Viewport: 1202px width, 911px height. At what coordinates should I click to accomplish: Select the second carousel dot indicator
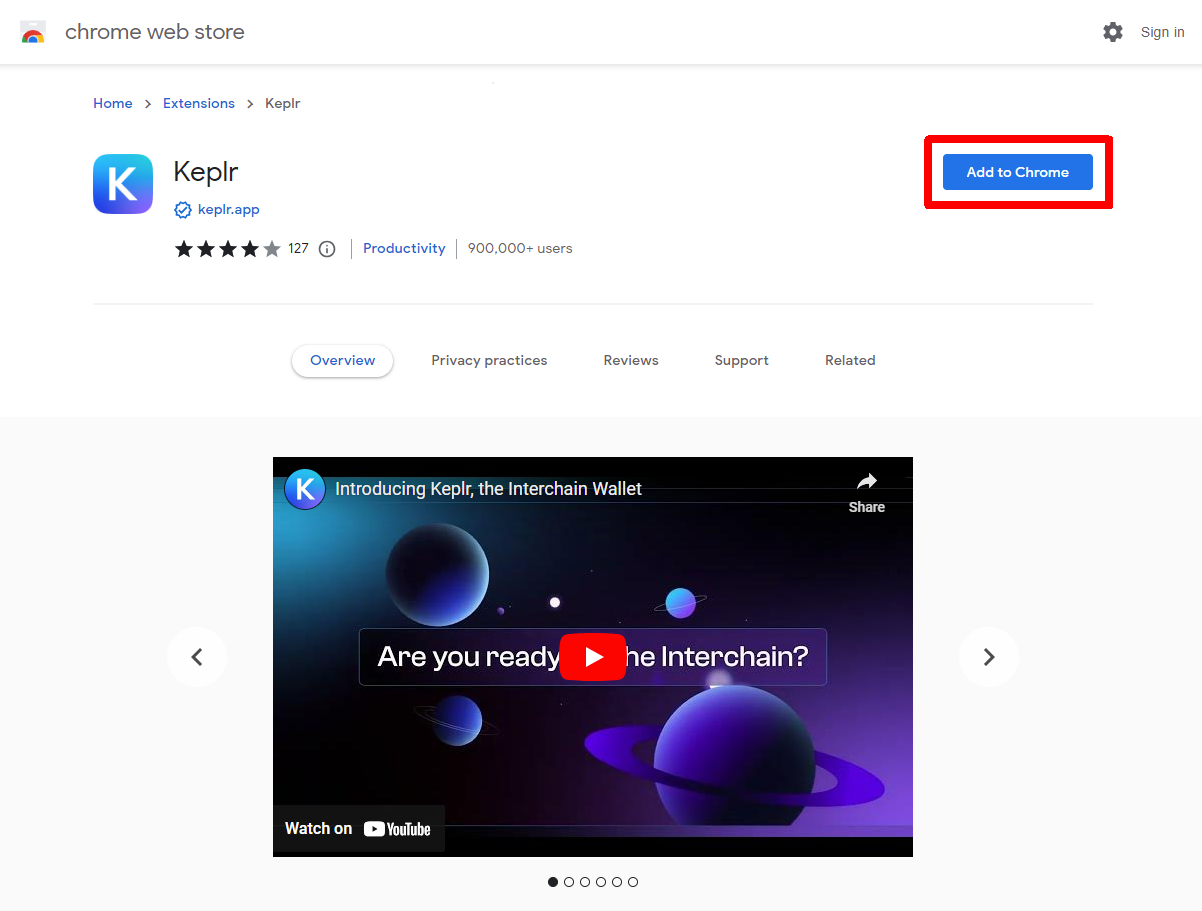[x=569, y=882]
